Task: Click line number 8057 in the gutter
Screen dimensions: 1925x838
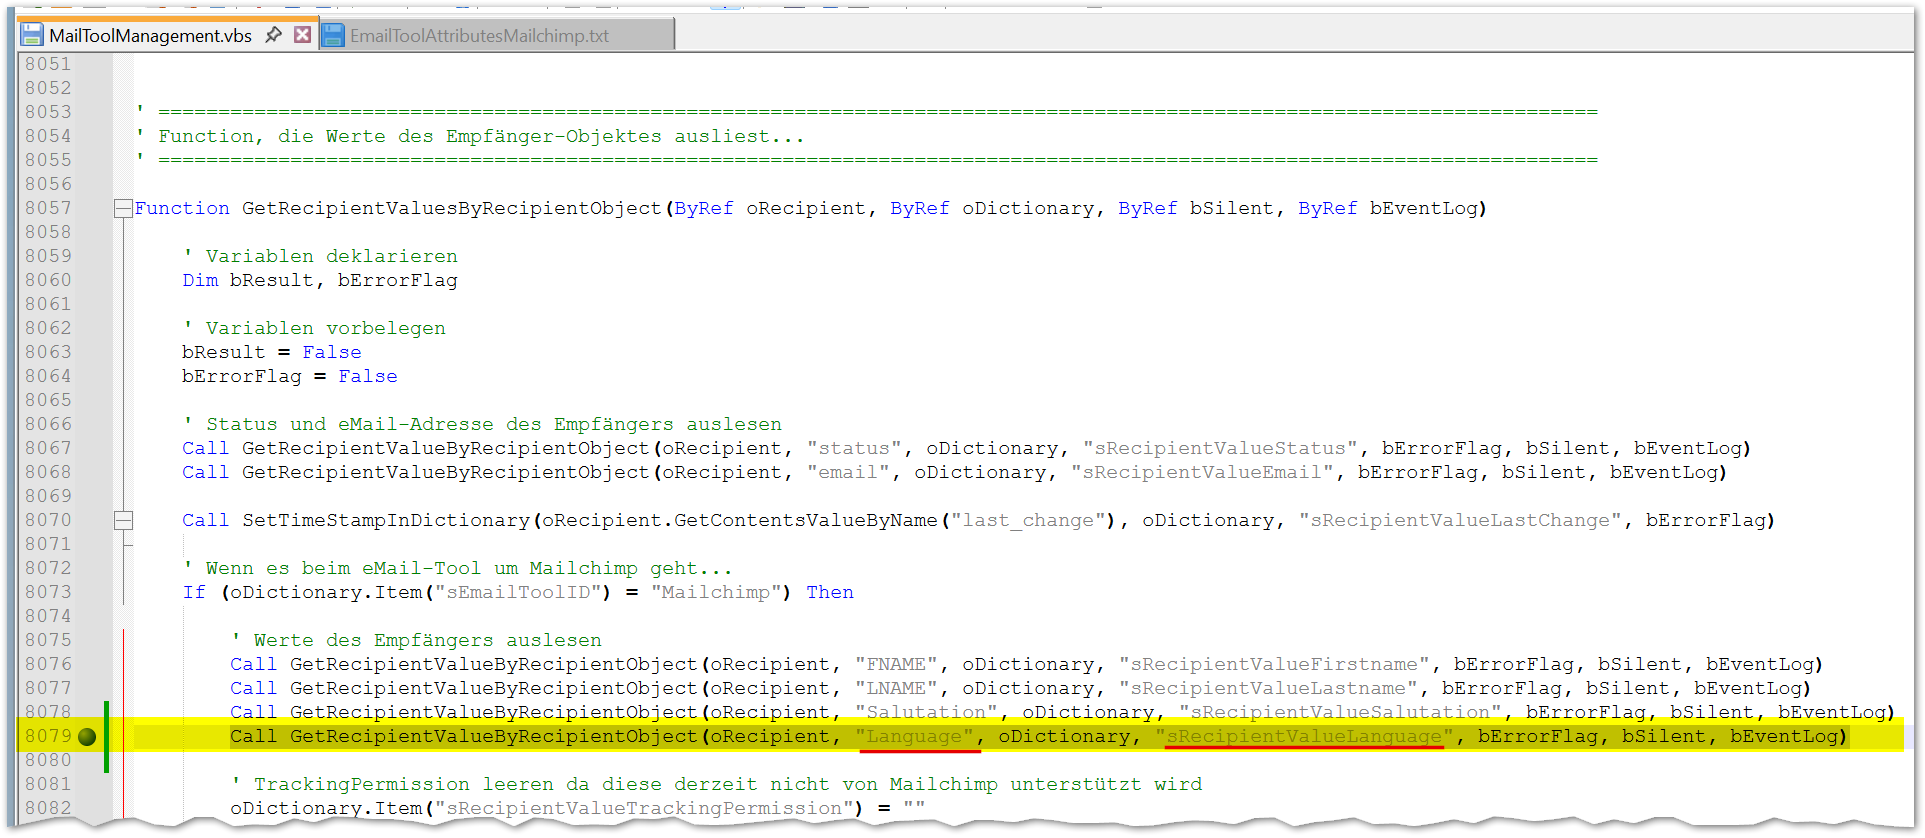Action: click(48, 208)
